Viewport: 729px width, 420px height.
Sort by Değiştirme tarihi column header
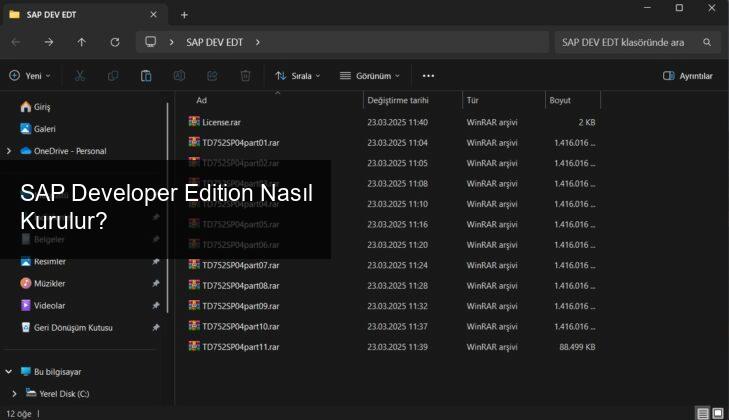coord(398,100)
